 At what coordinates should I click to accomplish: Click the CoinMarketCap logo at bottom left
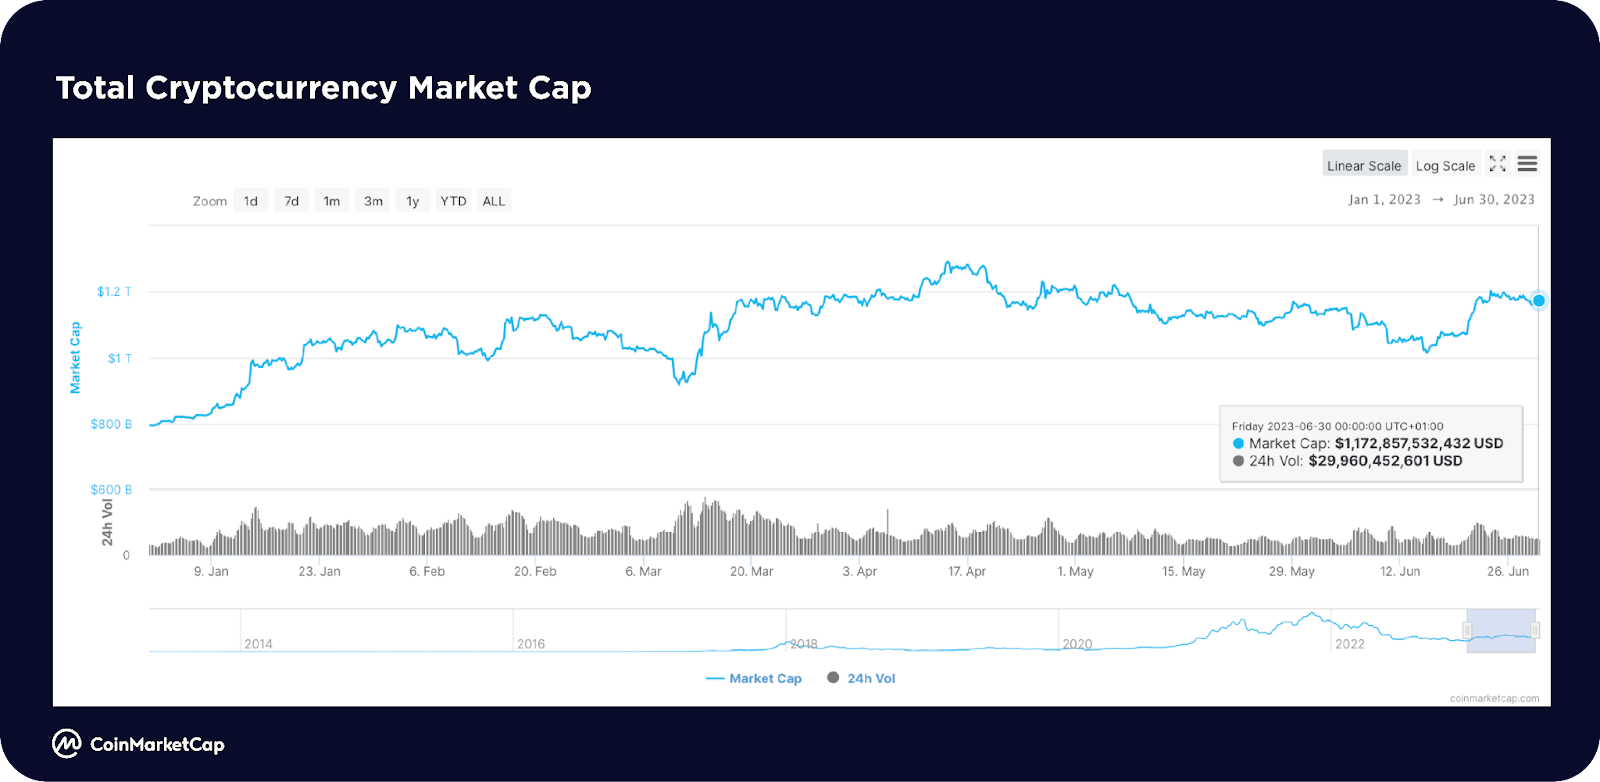(66, 744)
